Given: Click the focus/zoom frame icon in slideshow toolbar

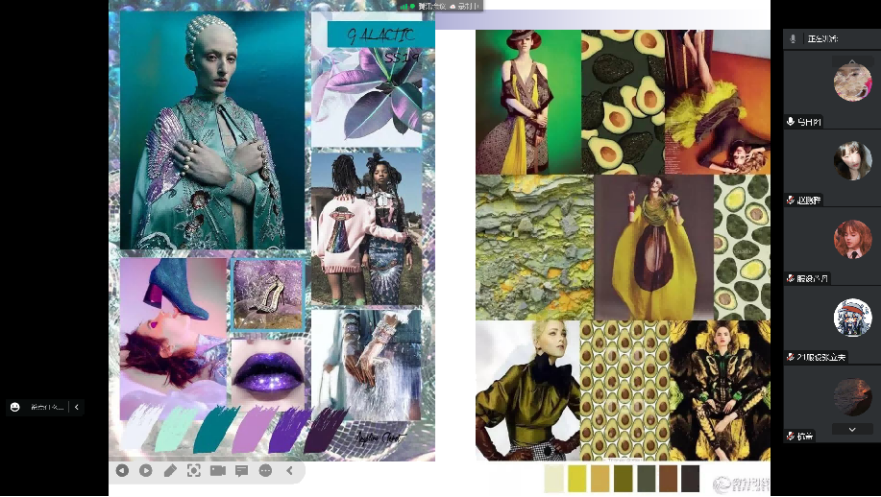Looking at the screenshot, I should (194, 471).
